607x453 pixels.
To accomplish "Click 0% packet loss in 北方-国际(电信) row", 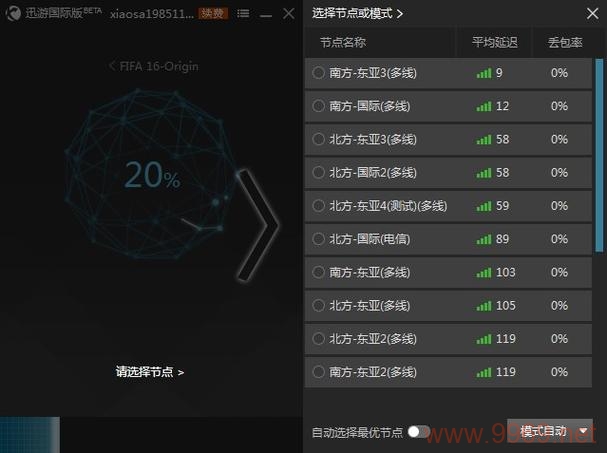I will tap(559, 239).
